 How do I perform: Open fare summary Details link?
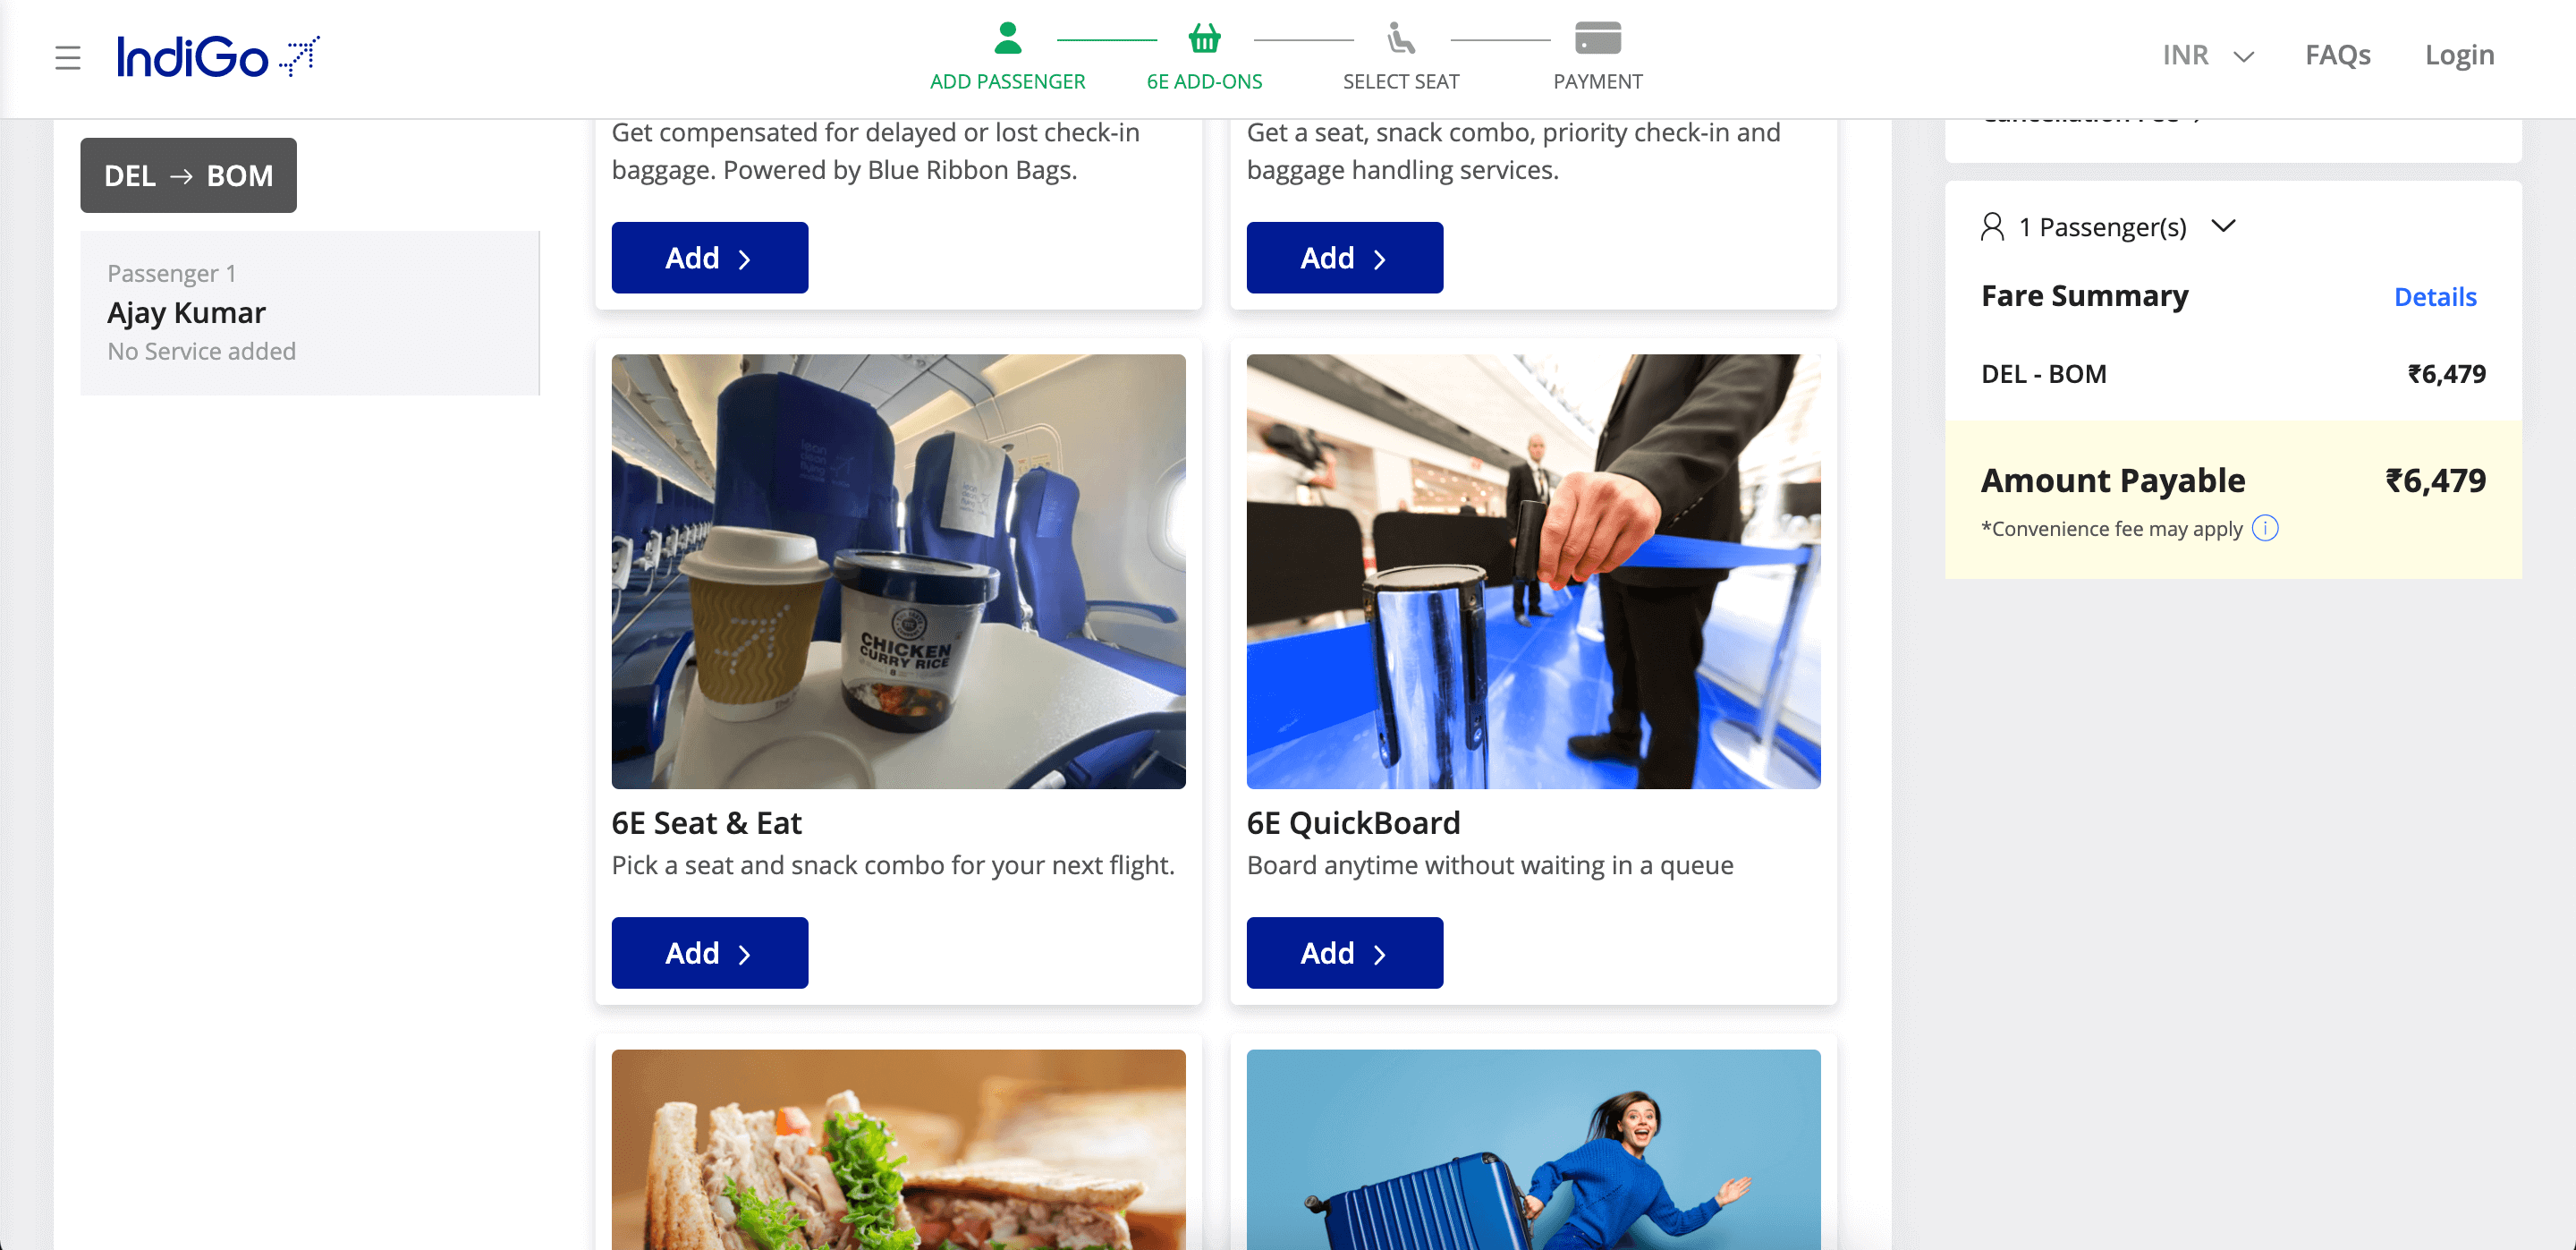(x=2434, y=297)
